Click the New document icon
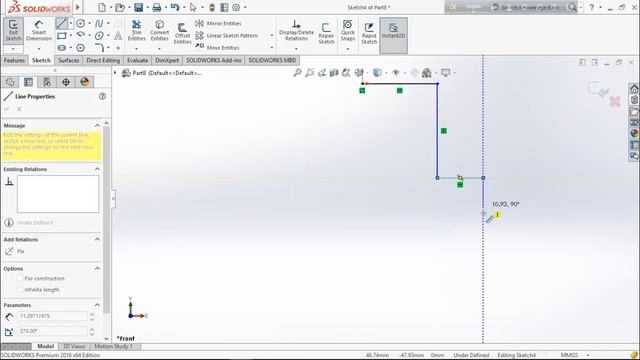The image size is (640, 360). (x=102, y=7)
